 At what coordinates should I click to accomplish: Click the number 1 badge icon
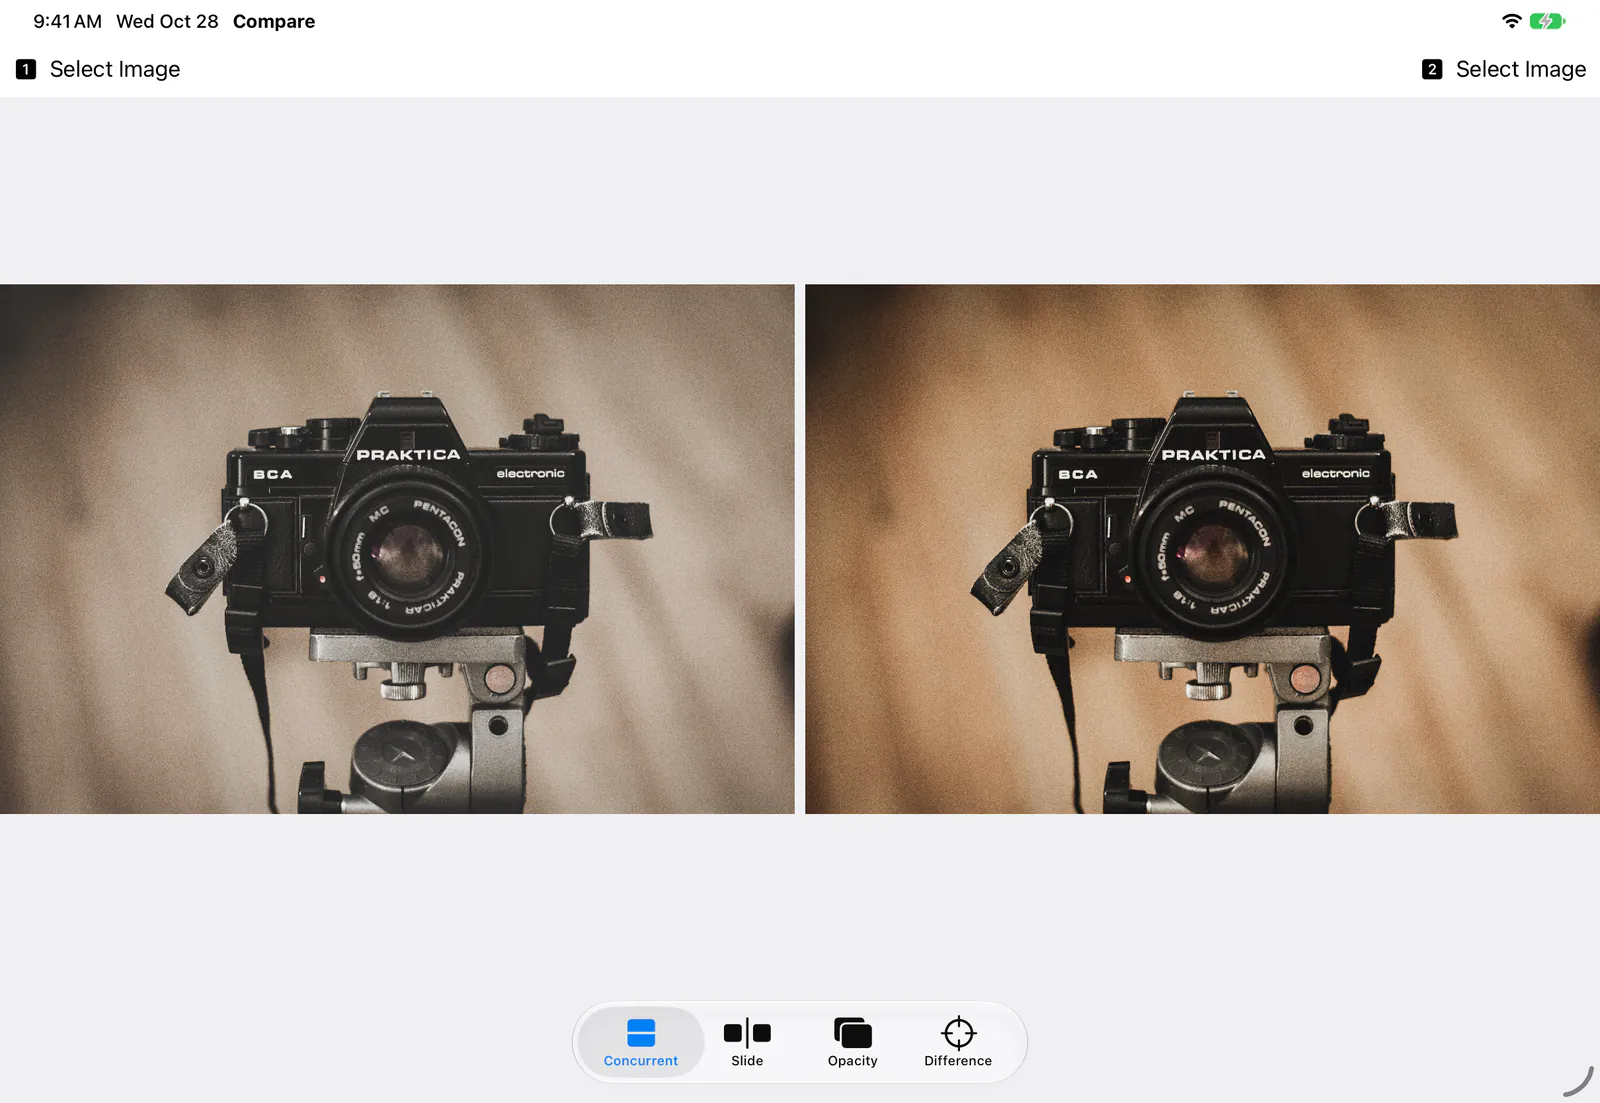[x=26, y=69]
